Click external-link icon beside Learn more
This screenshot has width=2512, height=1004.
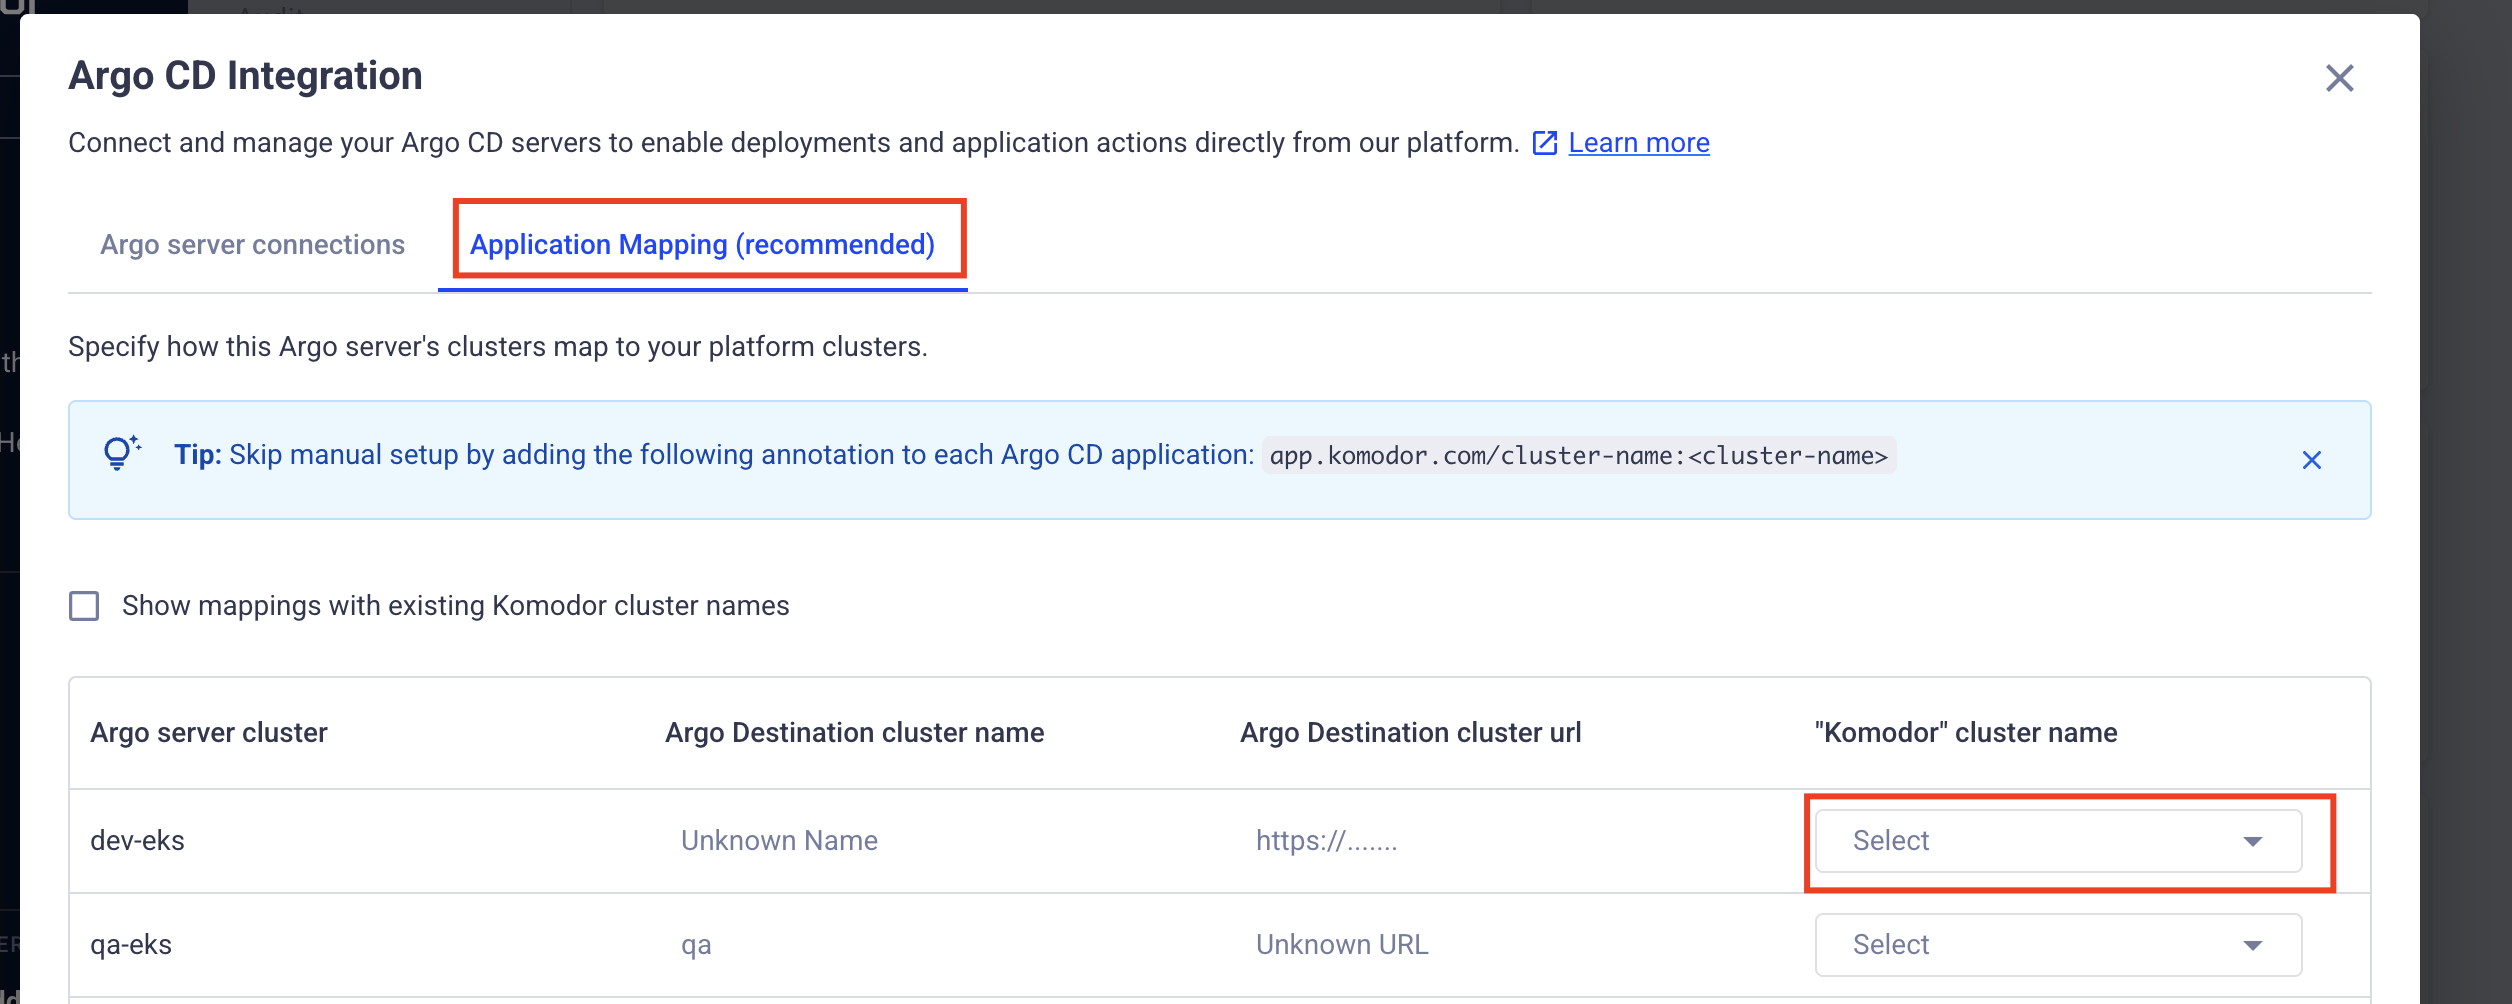click(1545, 143)
